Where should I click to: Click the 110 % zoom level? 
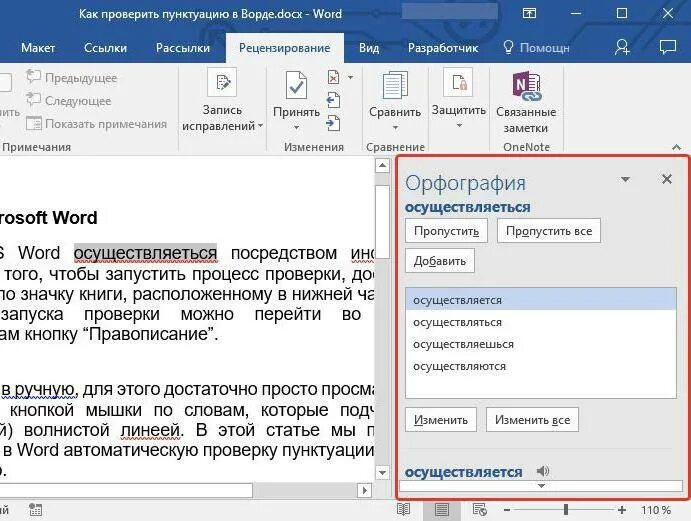coord(656,510)
